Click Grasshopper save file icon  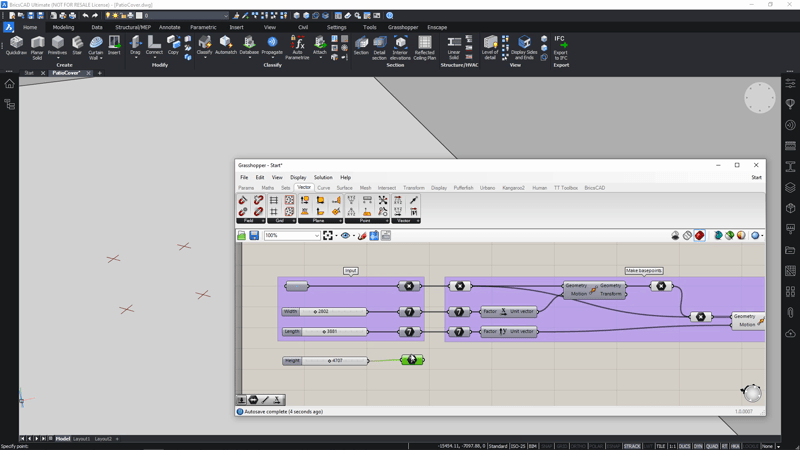coord(254,235)
